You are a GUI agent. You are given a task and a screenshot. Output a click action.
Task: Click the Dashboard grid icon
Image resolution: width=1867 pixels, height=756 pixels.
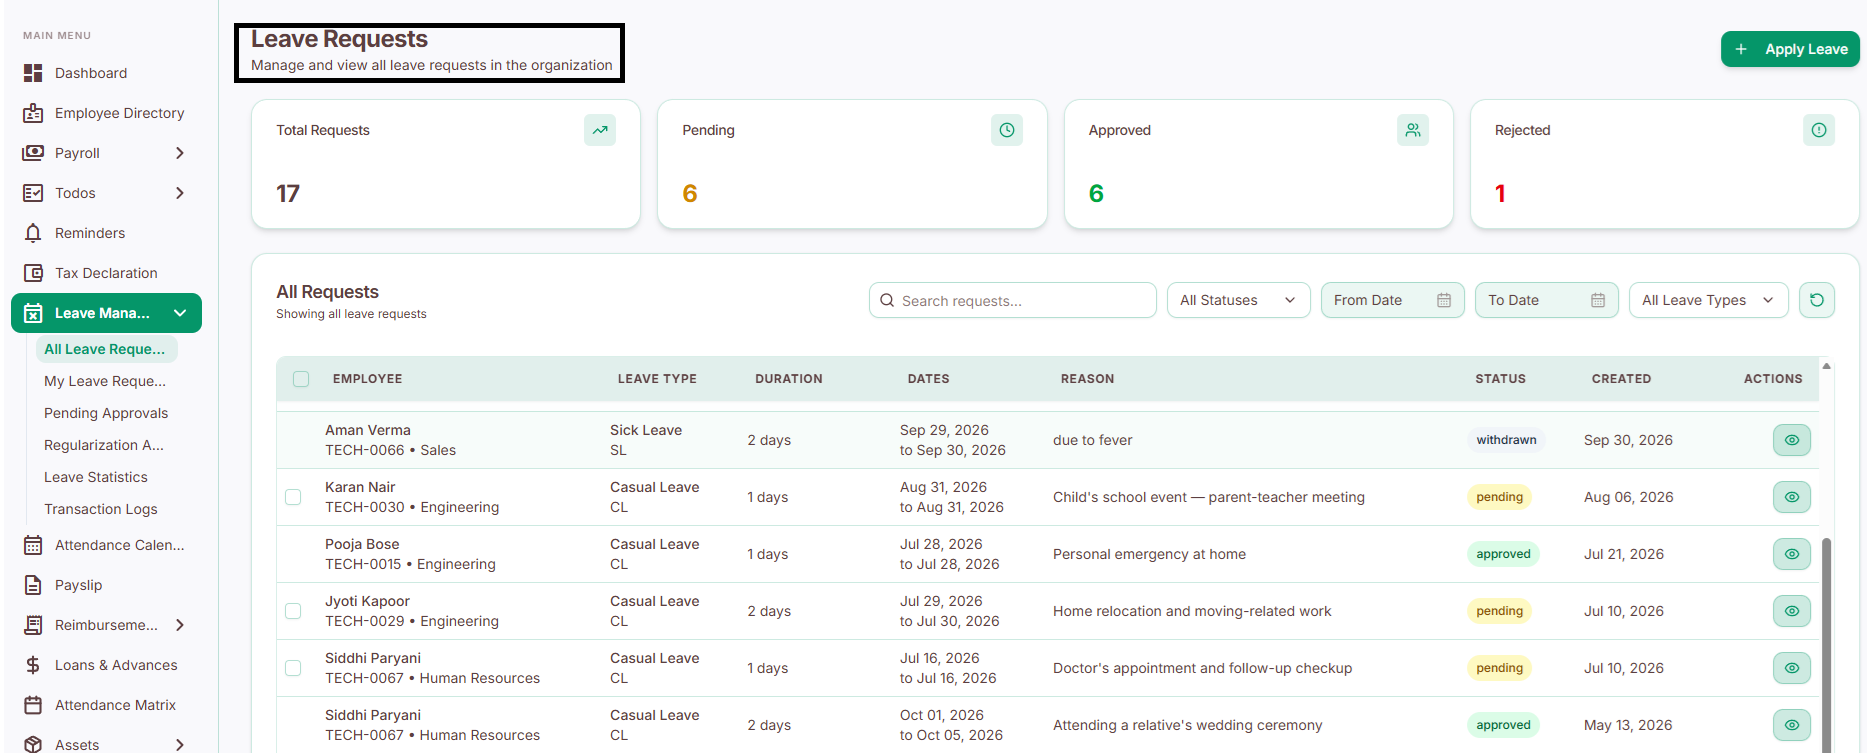pos(33,73)
